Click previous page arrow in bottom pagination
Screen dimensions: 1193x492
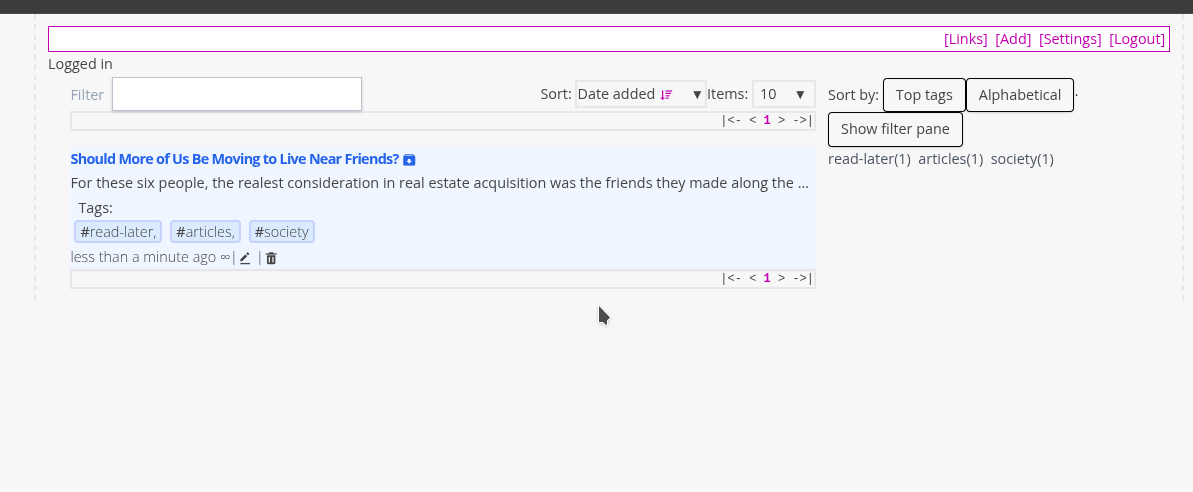(x=752, y=278)
